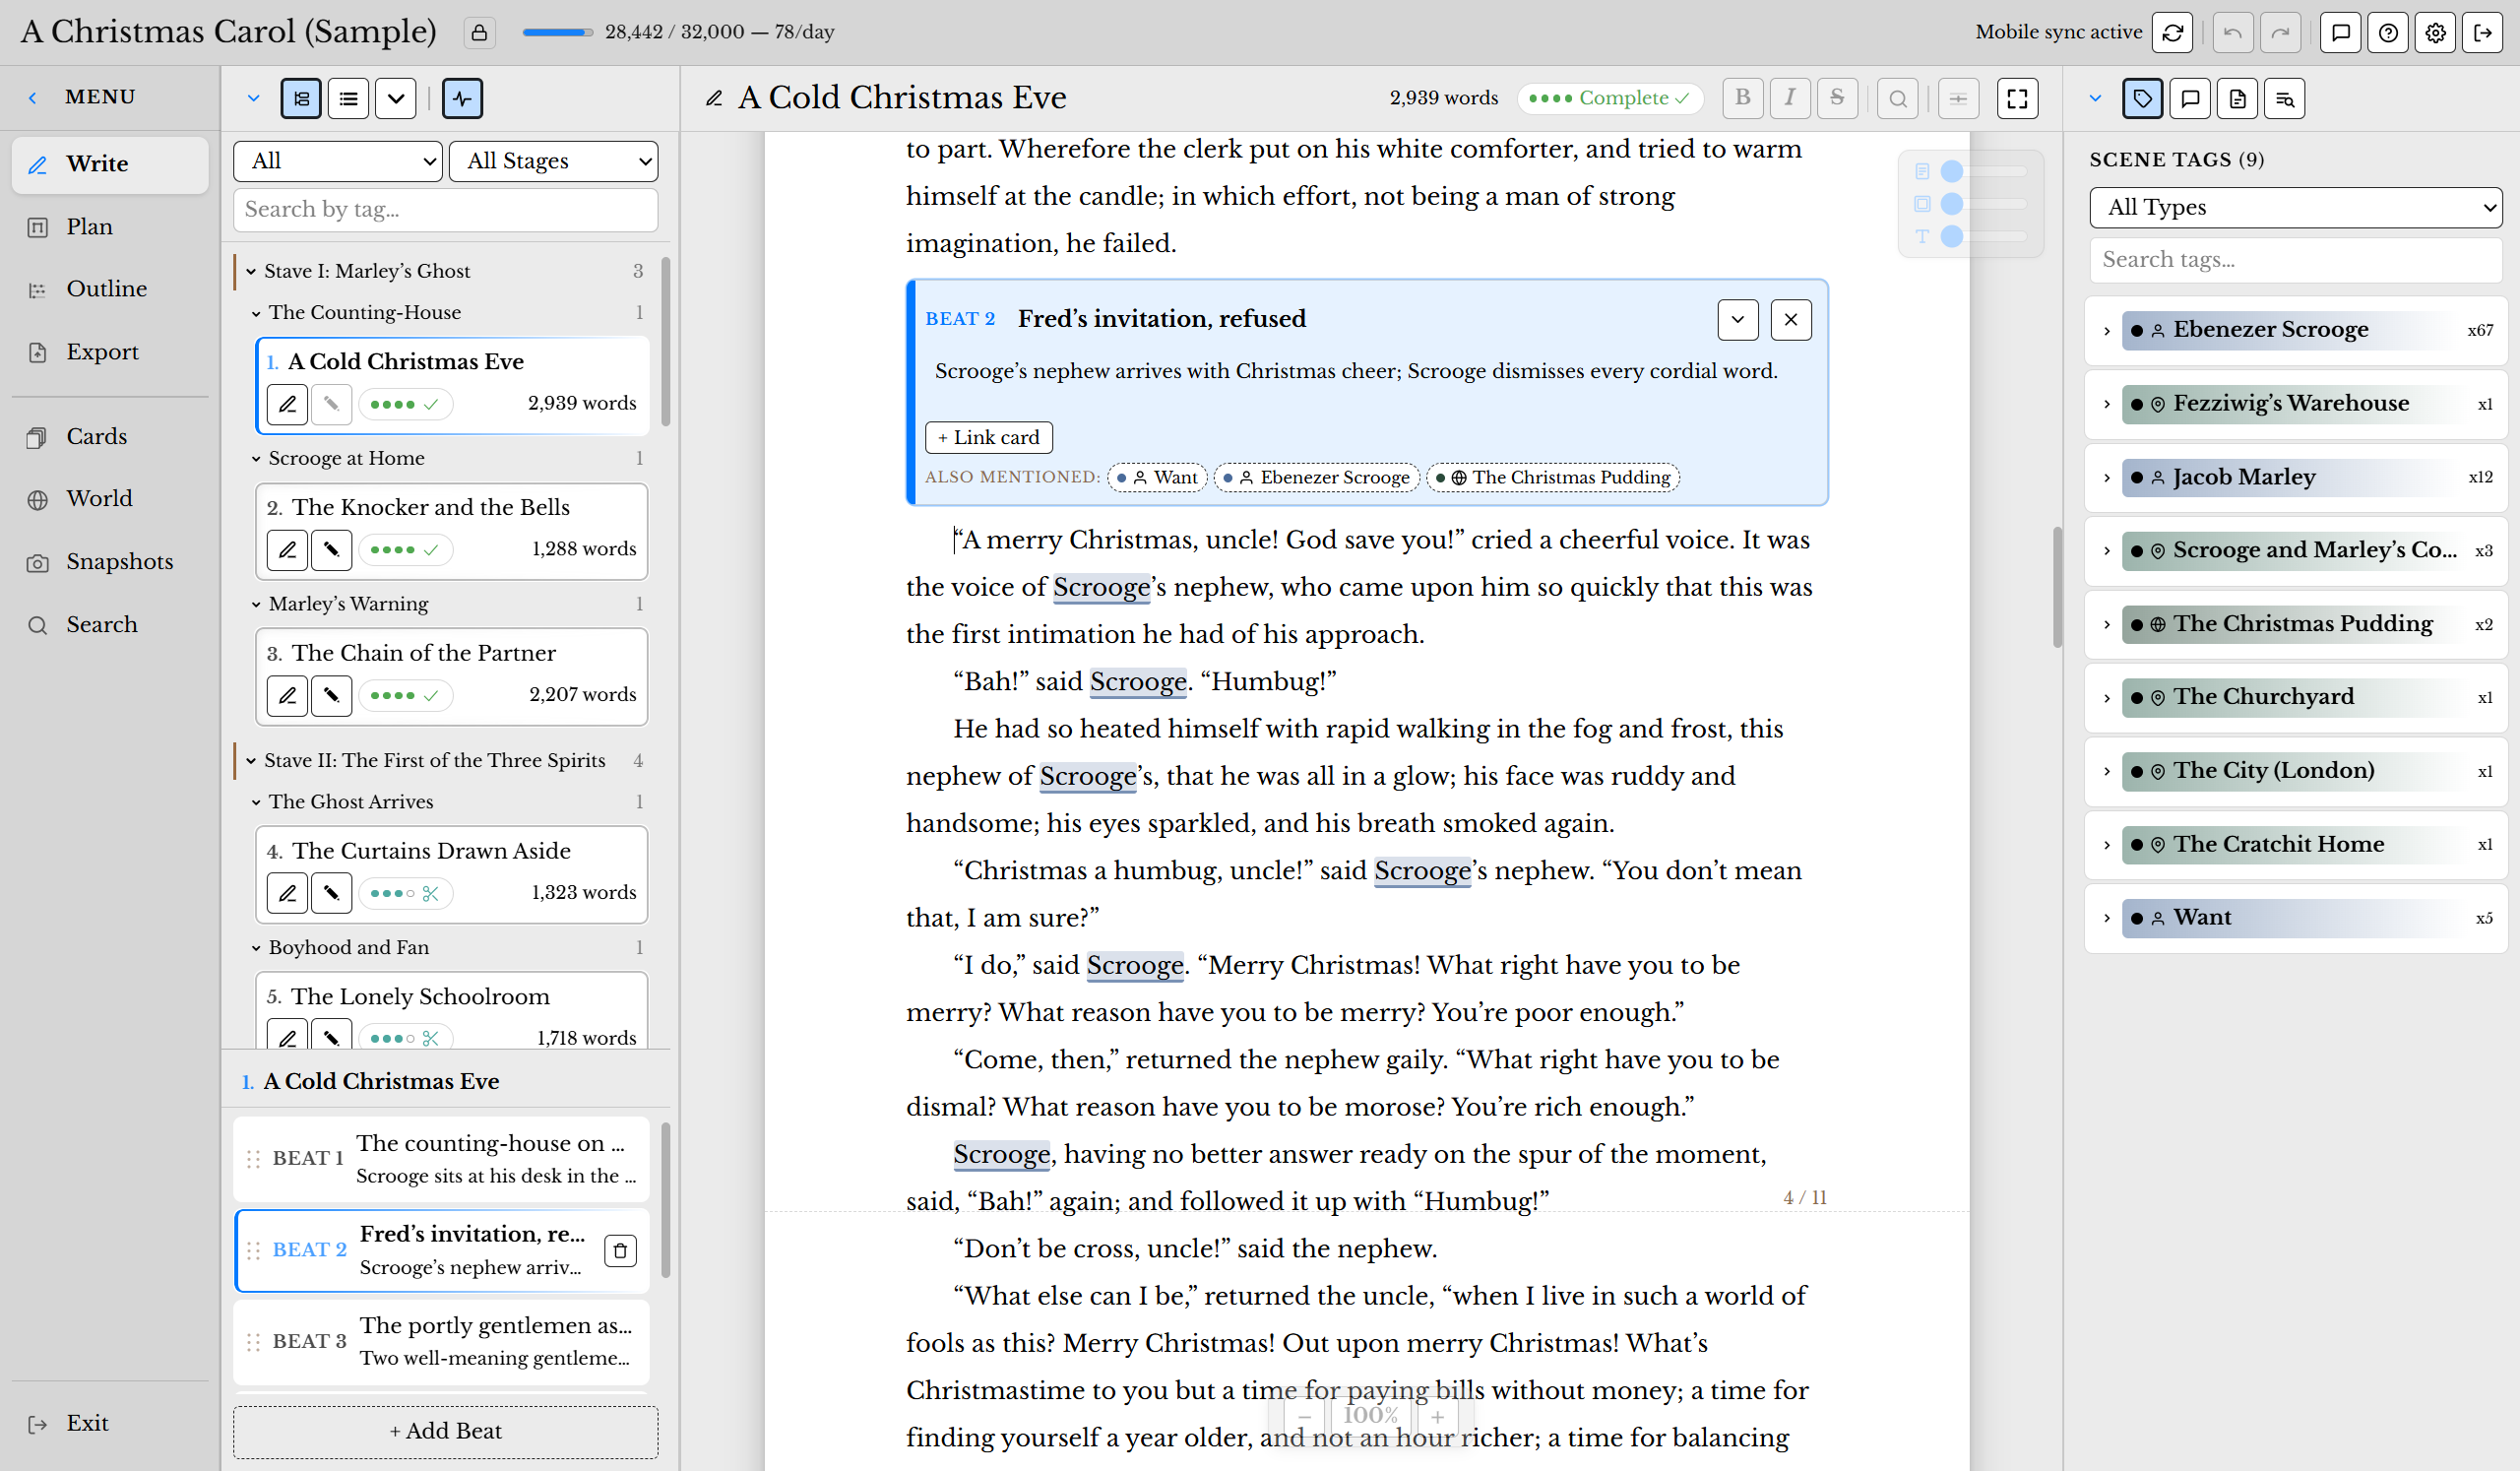Open the settings gear icon
Image resolution: width=2520 pixels, height=1471 pixels.
tap(2435, 33)
